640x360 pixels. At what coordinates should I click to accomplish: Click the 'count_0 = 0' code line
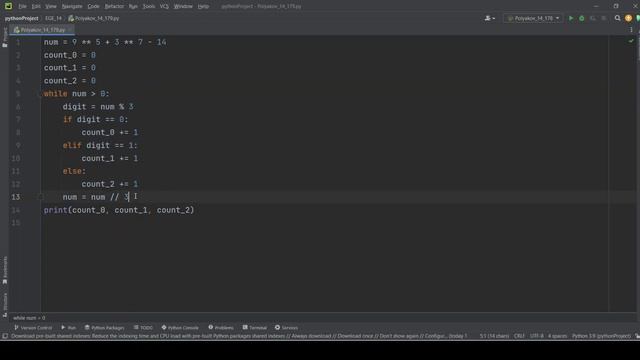click(70, 55)
